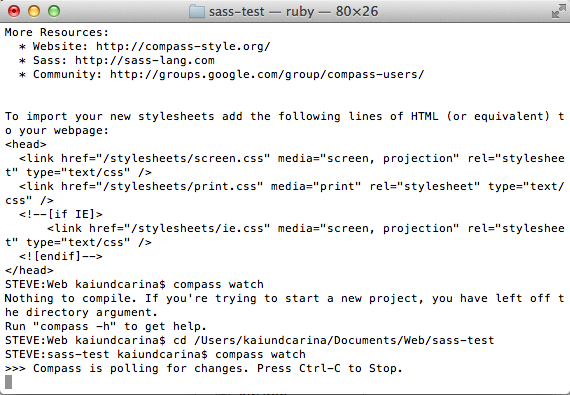Click the sass-lang.com URL

point(145,60)
